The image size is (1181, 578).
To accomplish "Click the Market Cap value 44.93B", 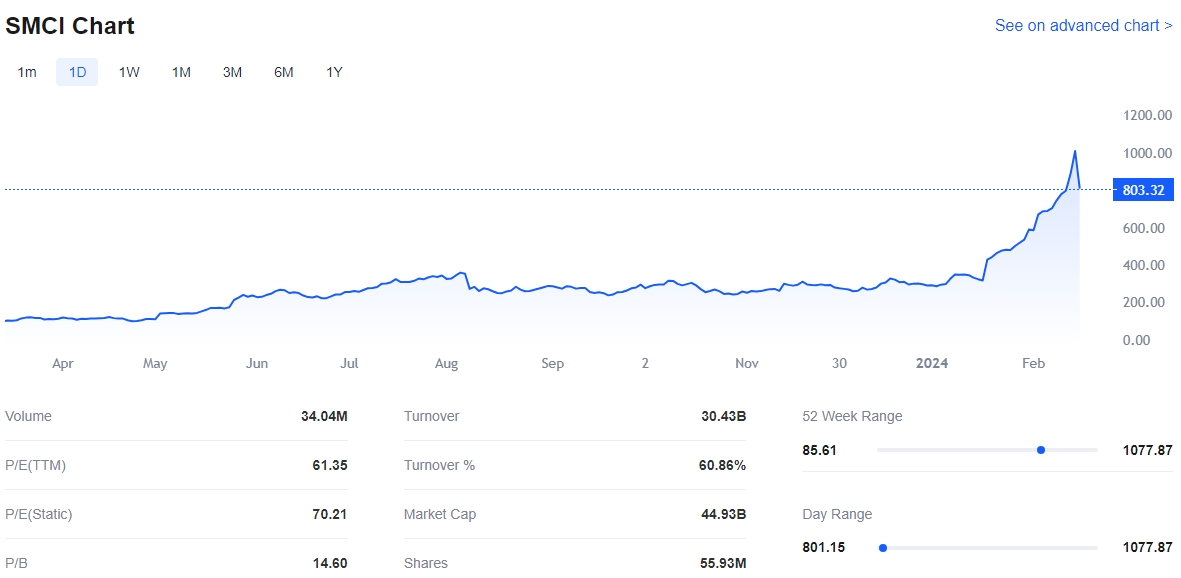I will tap(723, 514).
